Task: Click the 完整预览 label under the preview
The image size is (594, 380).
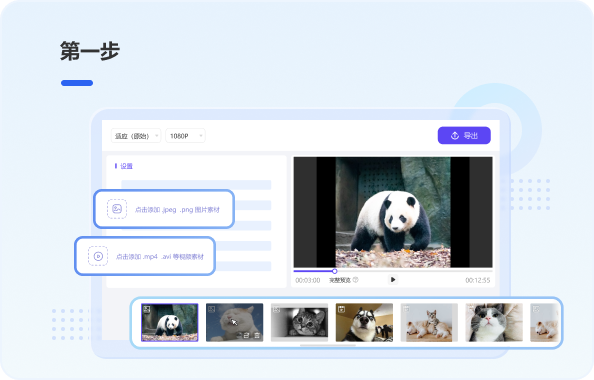Action: [x=340, y=280]
